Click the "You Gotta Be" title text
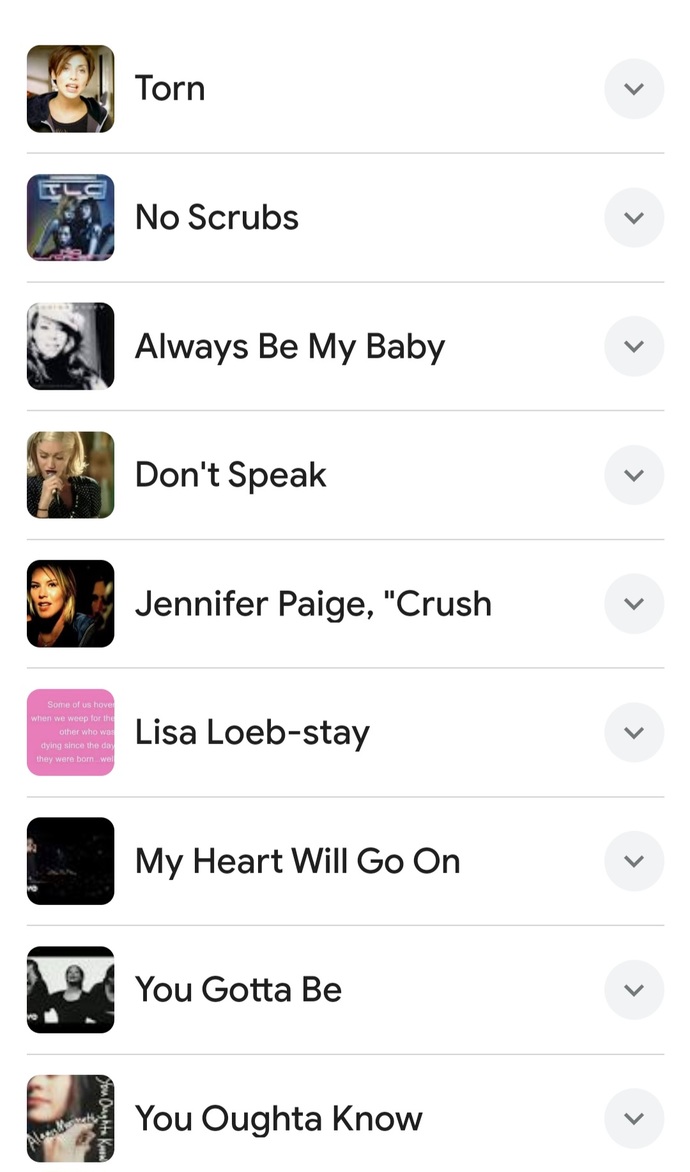 238,989
